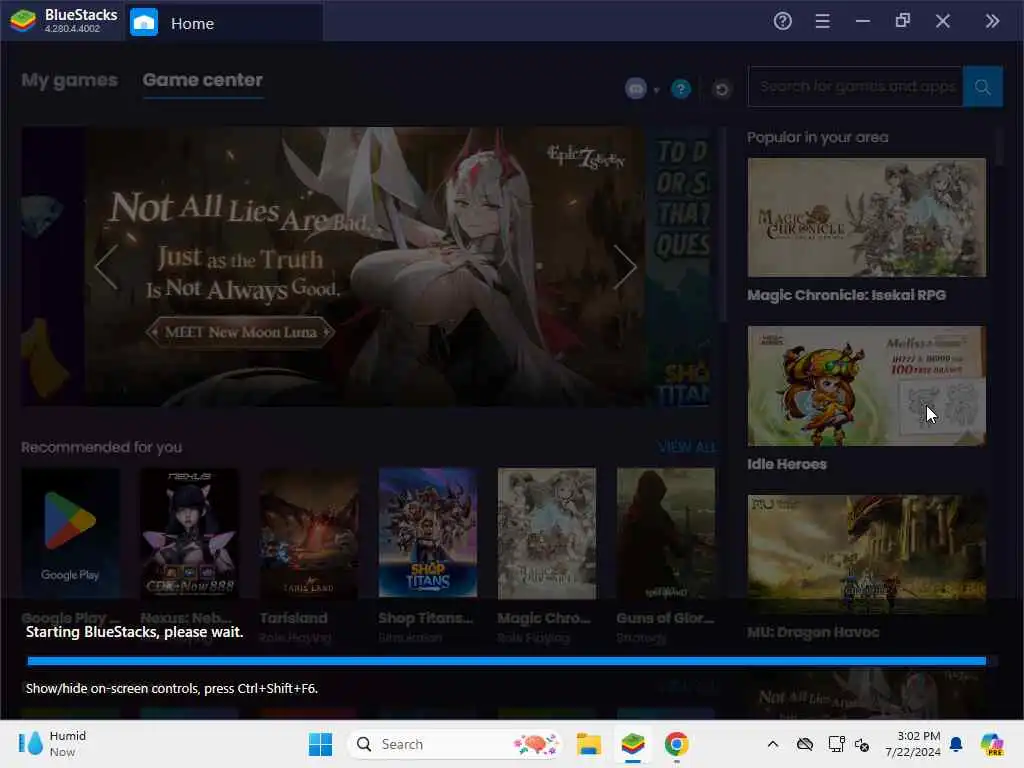Click the main content vertical scrollbar
Image resolution: width=1024 pixels, height=768 pixels.
click(723, 225)
